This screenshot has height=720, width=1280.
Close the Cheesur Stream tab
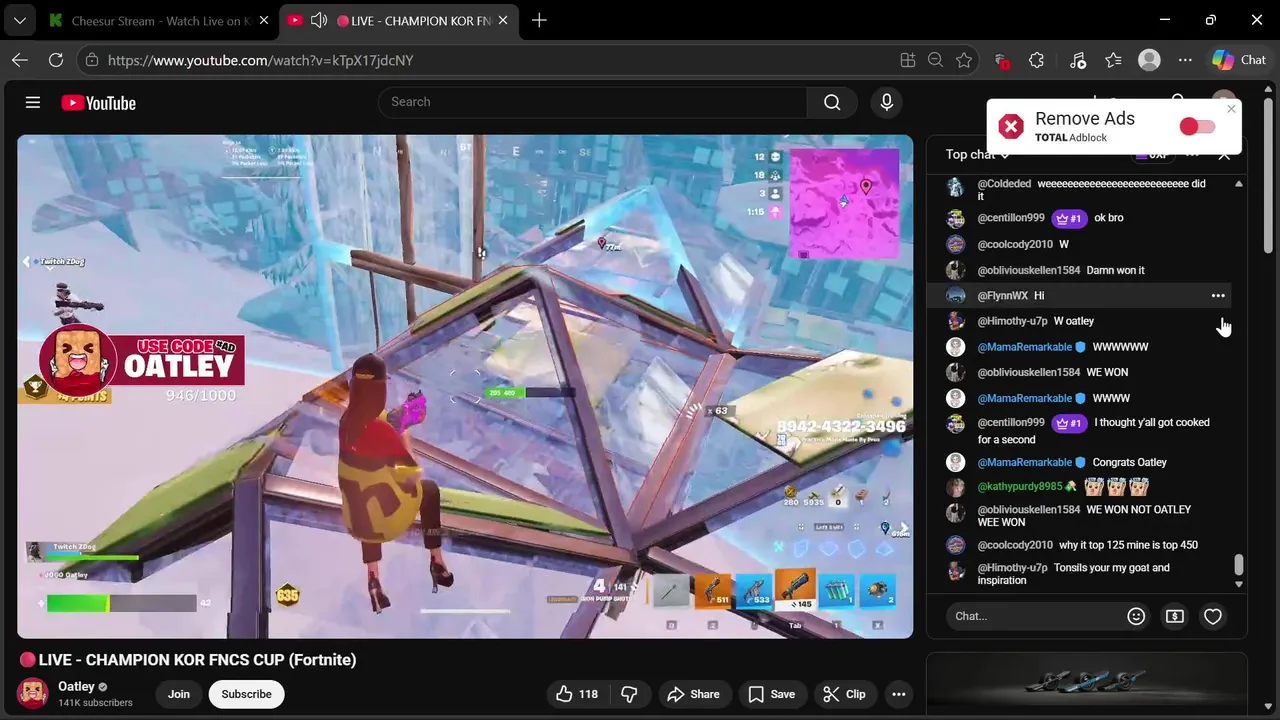[x=264, y=20]
